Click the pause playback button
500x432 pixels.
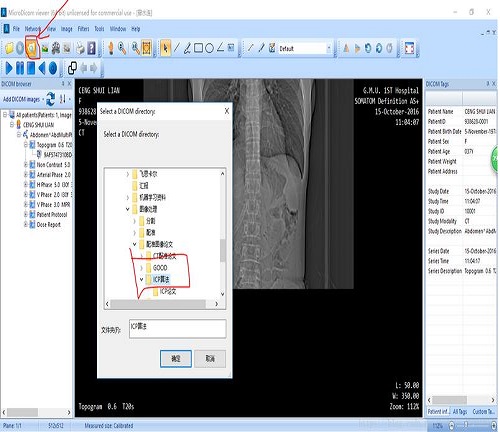[x=20, y=68]
